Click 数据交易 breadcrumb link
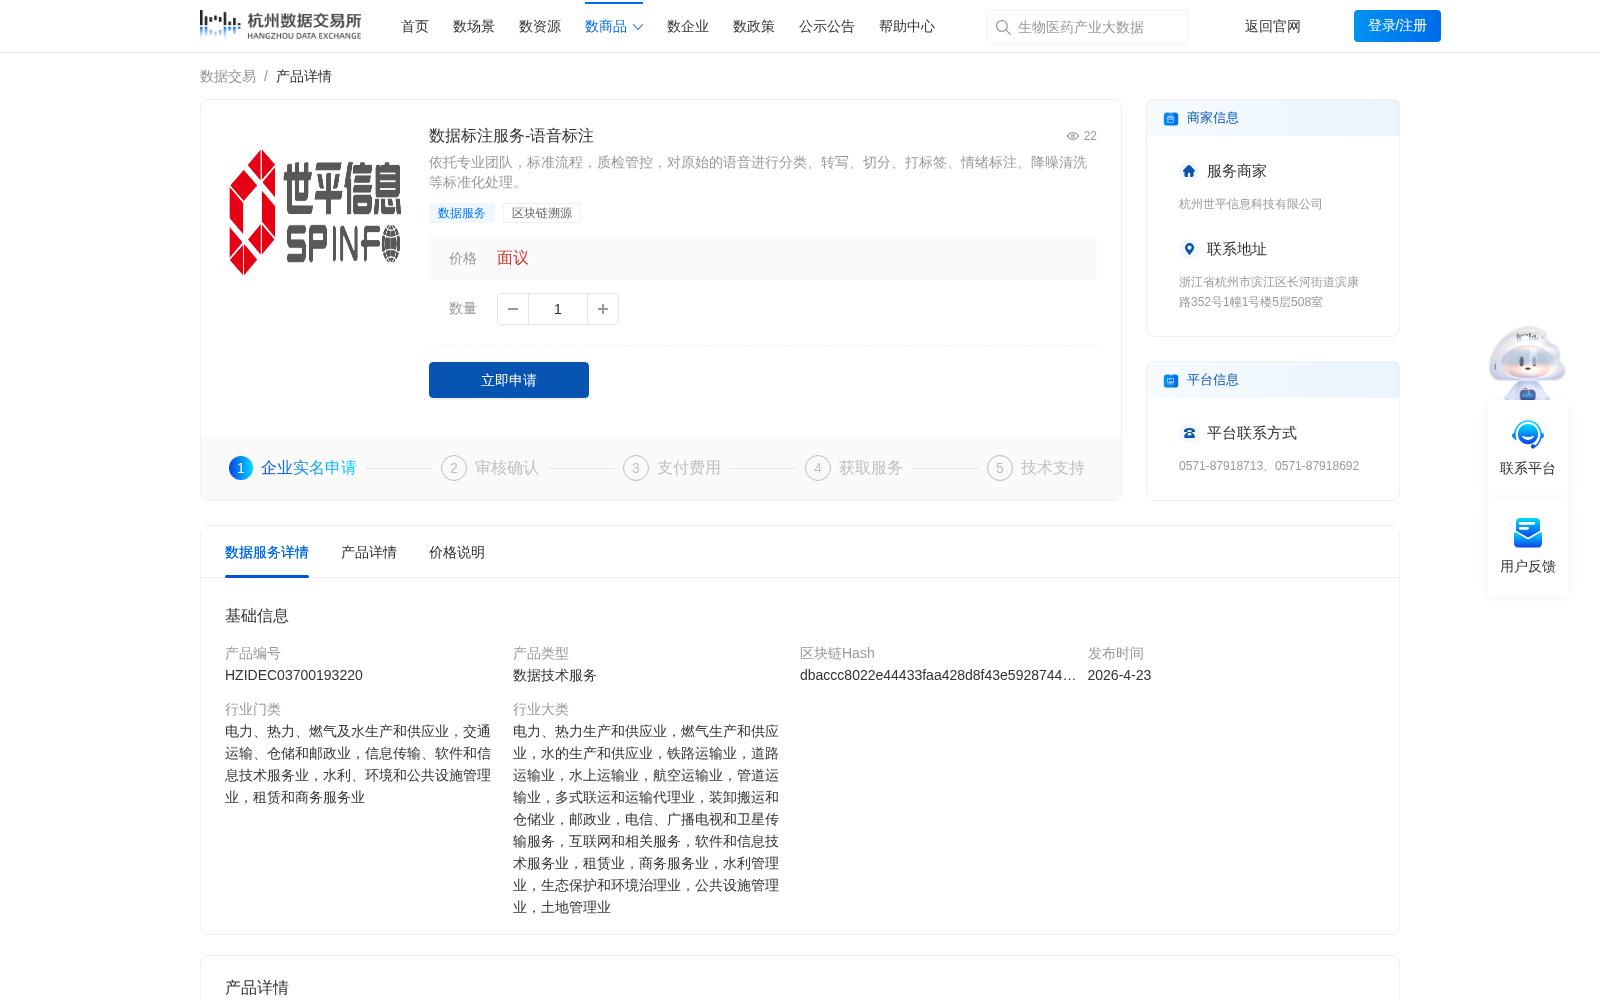The height and width of the screenshot is (1000, 1600). 228,76
